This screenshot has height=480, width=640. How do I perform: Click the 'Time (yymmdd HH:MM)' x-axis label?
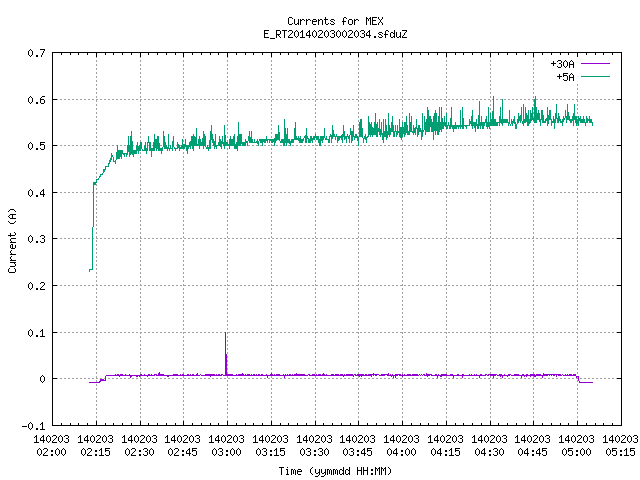pyautogui.click(x=335, y=471)
